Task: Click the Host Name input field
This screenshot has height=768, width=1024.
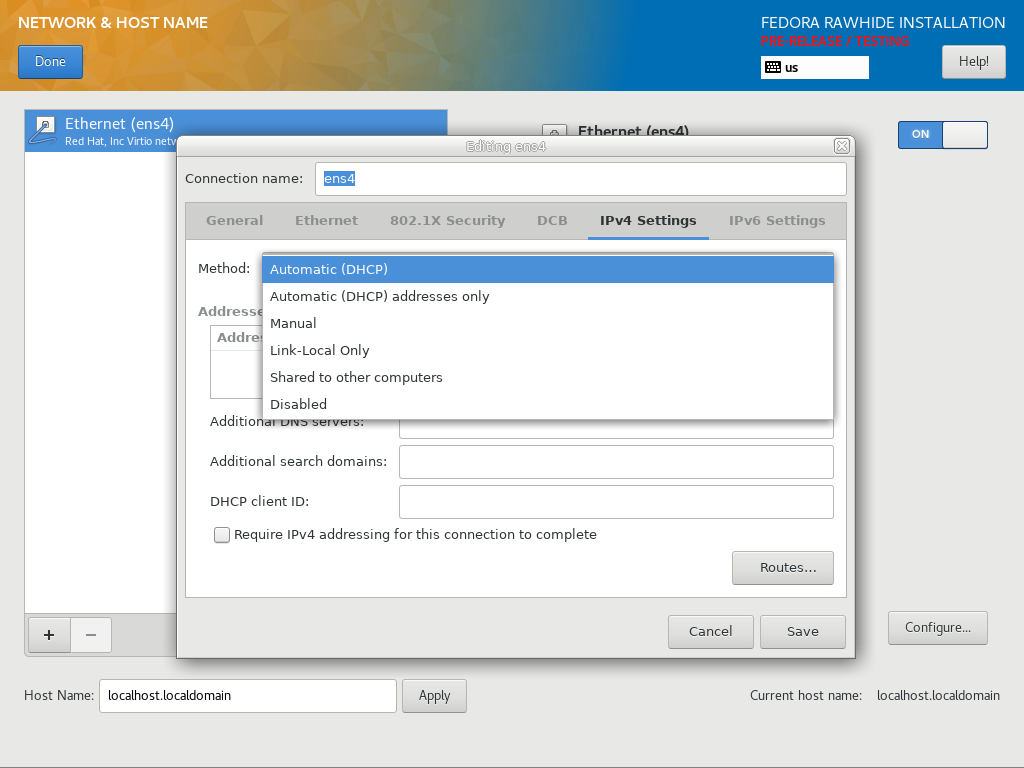Action: click(248, 696)
